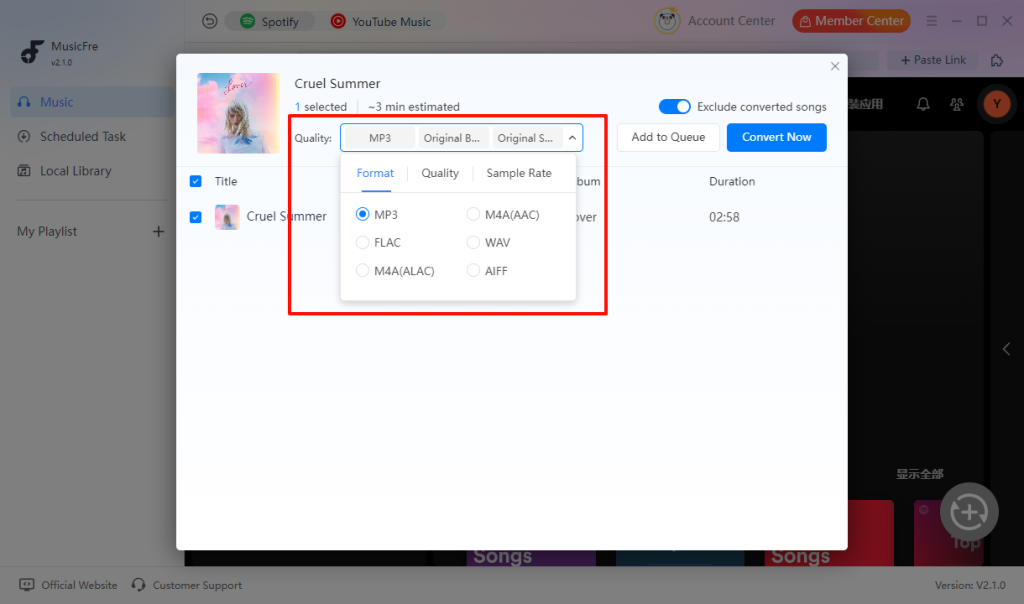Switch to the Sample Rate tab
Screen dimensions: 1024x604
519,173
